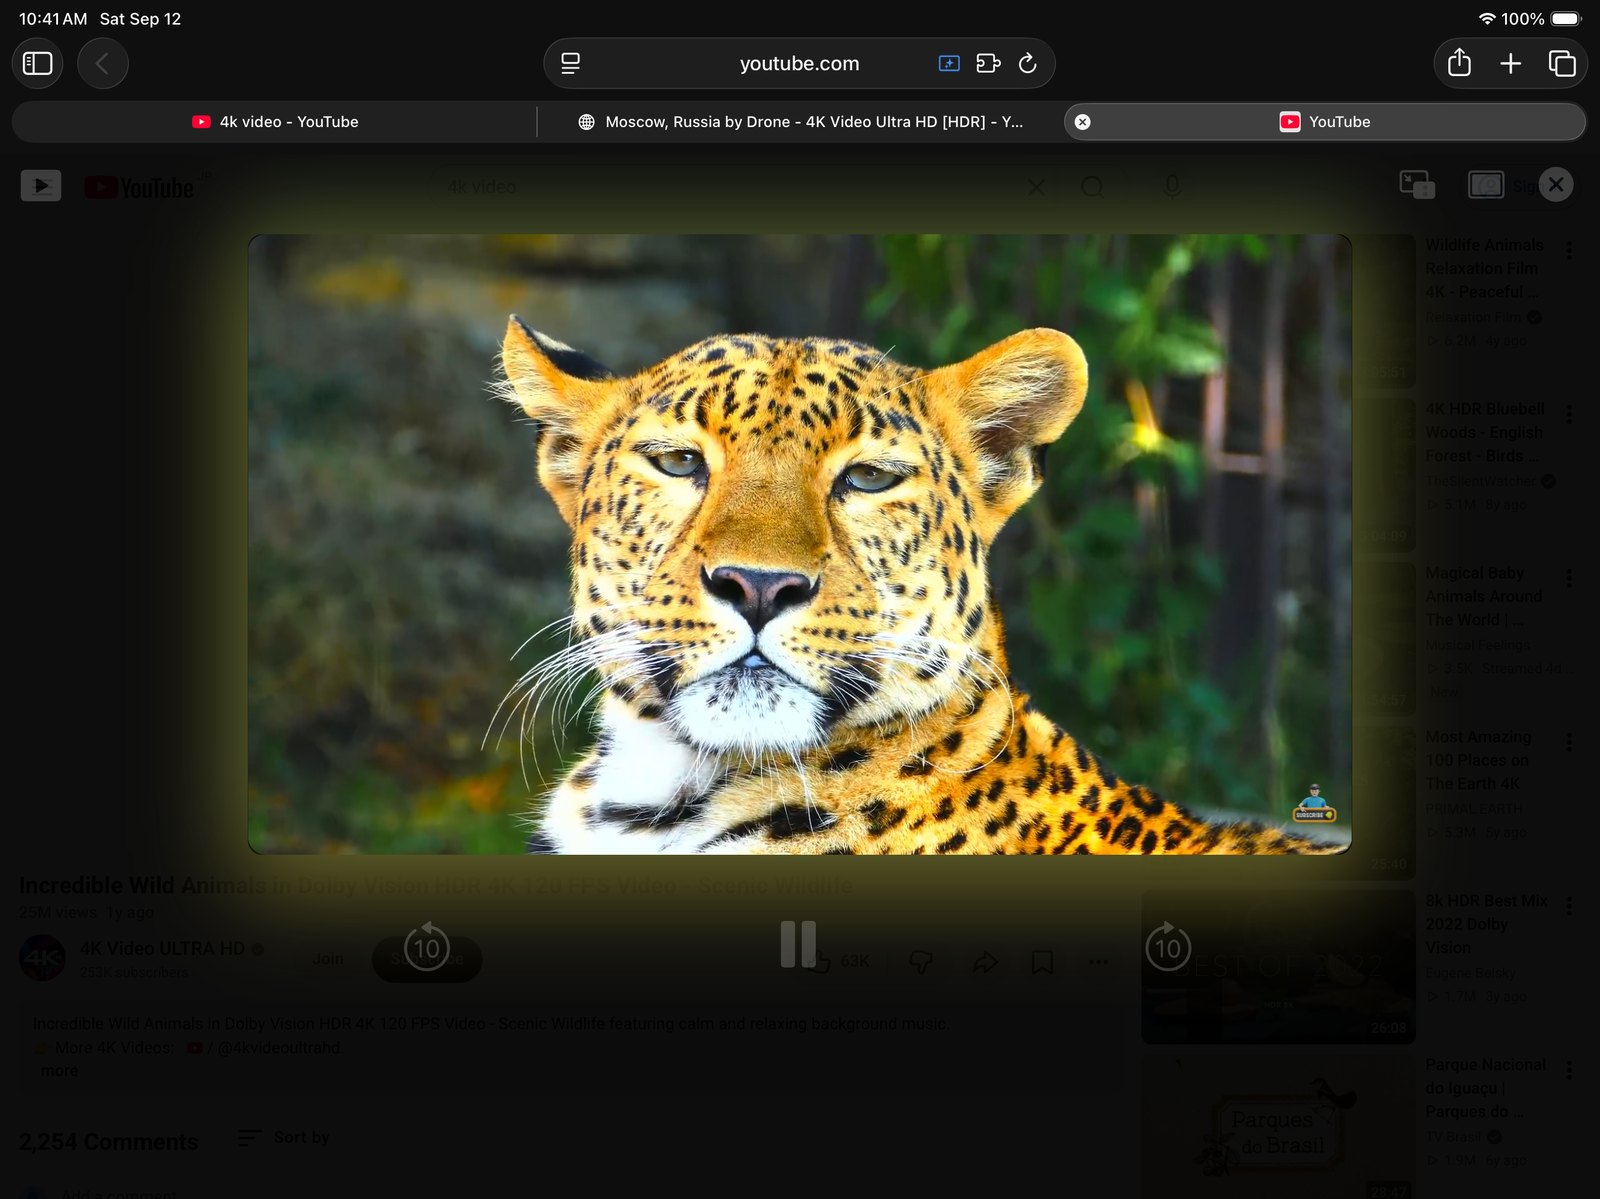Click the YouTube profile icon next to Sign in
This screenshot has height=1199, width=1600.
point(1486,185)
